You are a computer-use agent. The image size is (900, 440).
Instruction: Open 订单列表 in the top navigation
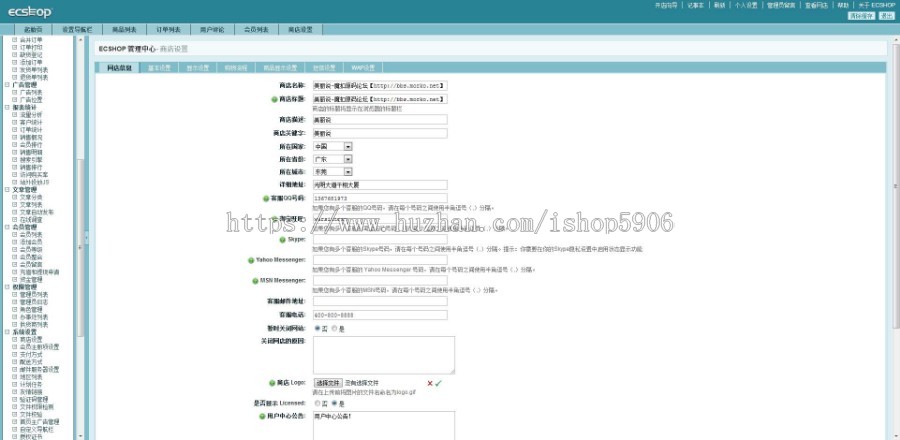(x=168, y=29)
